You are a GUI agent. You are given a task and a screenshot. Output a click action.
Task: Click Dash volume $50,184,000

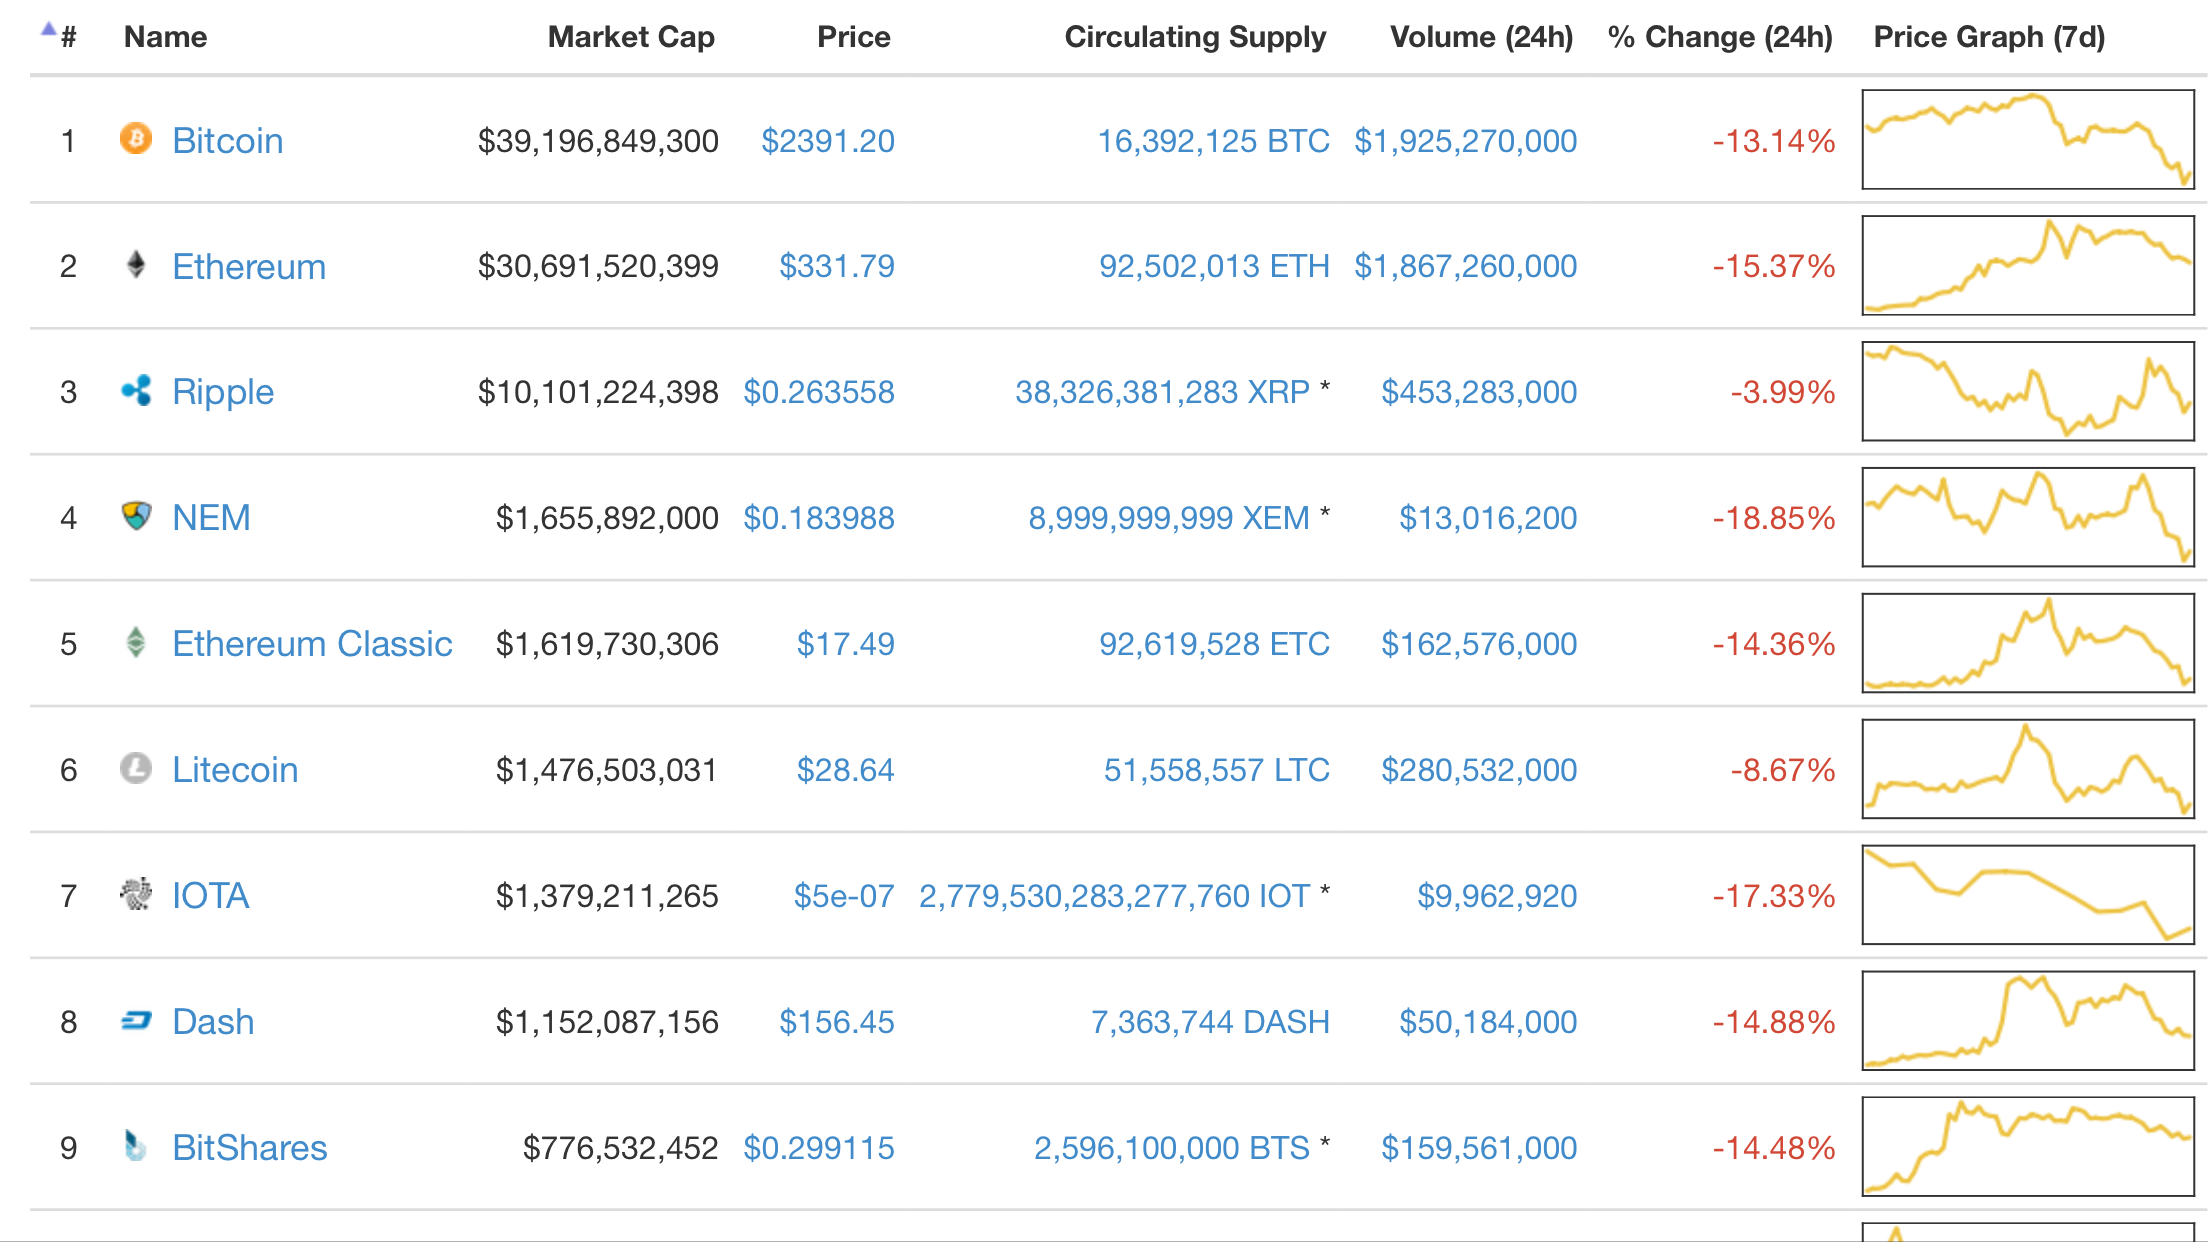pos(1488,1022)
